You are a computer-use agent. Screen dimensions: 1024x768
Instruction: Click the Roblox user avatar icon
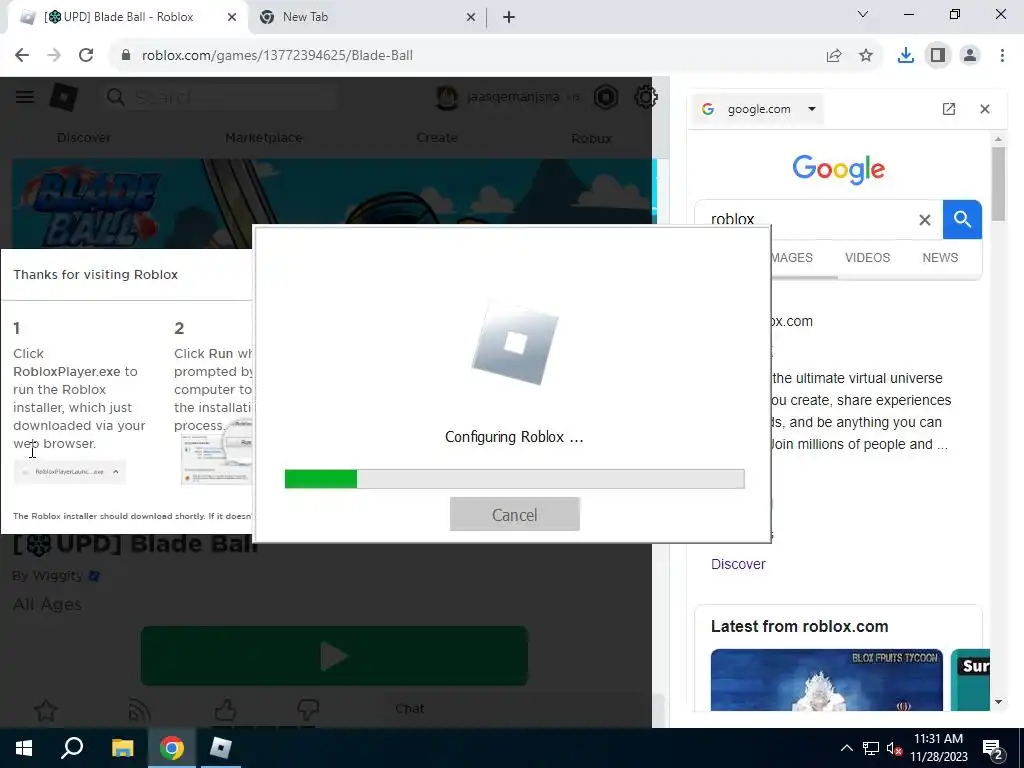coord(447,97)
